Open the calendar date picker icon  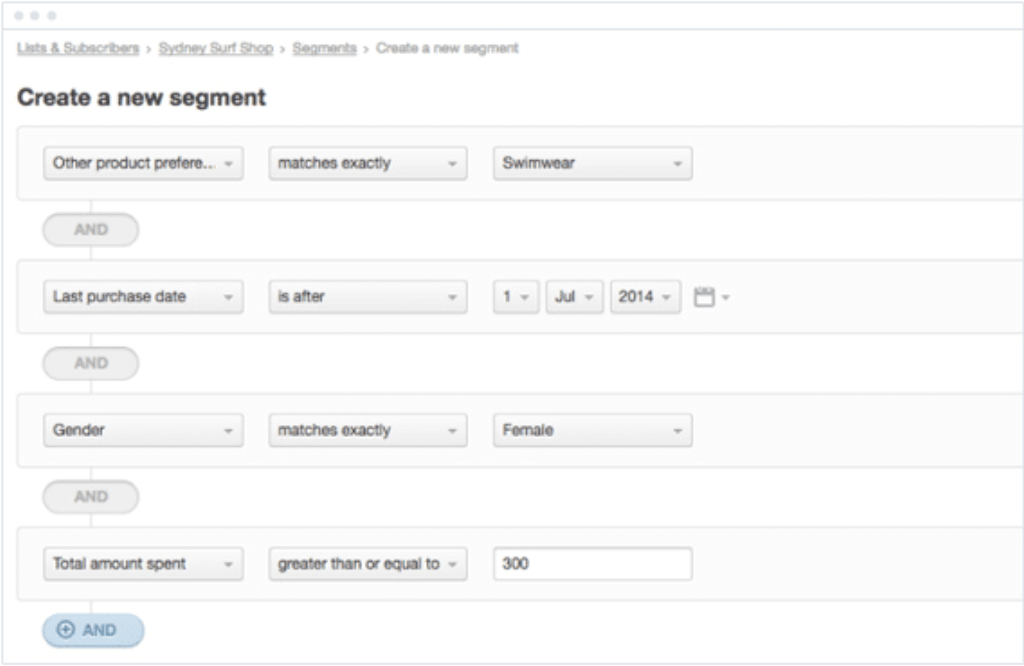tap(705, 297)
